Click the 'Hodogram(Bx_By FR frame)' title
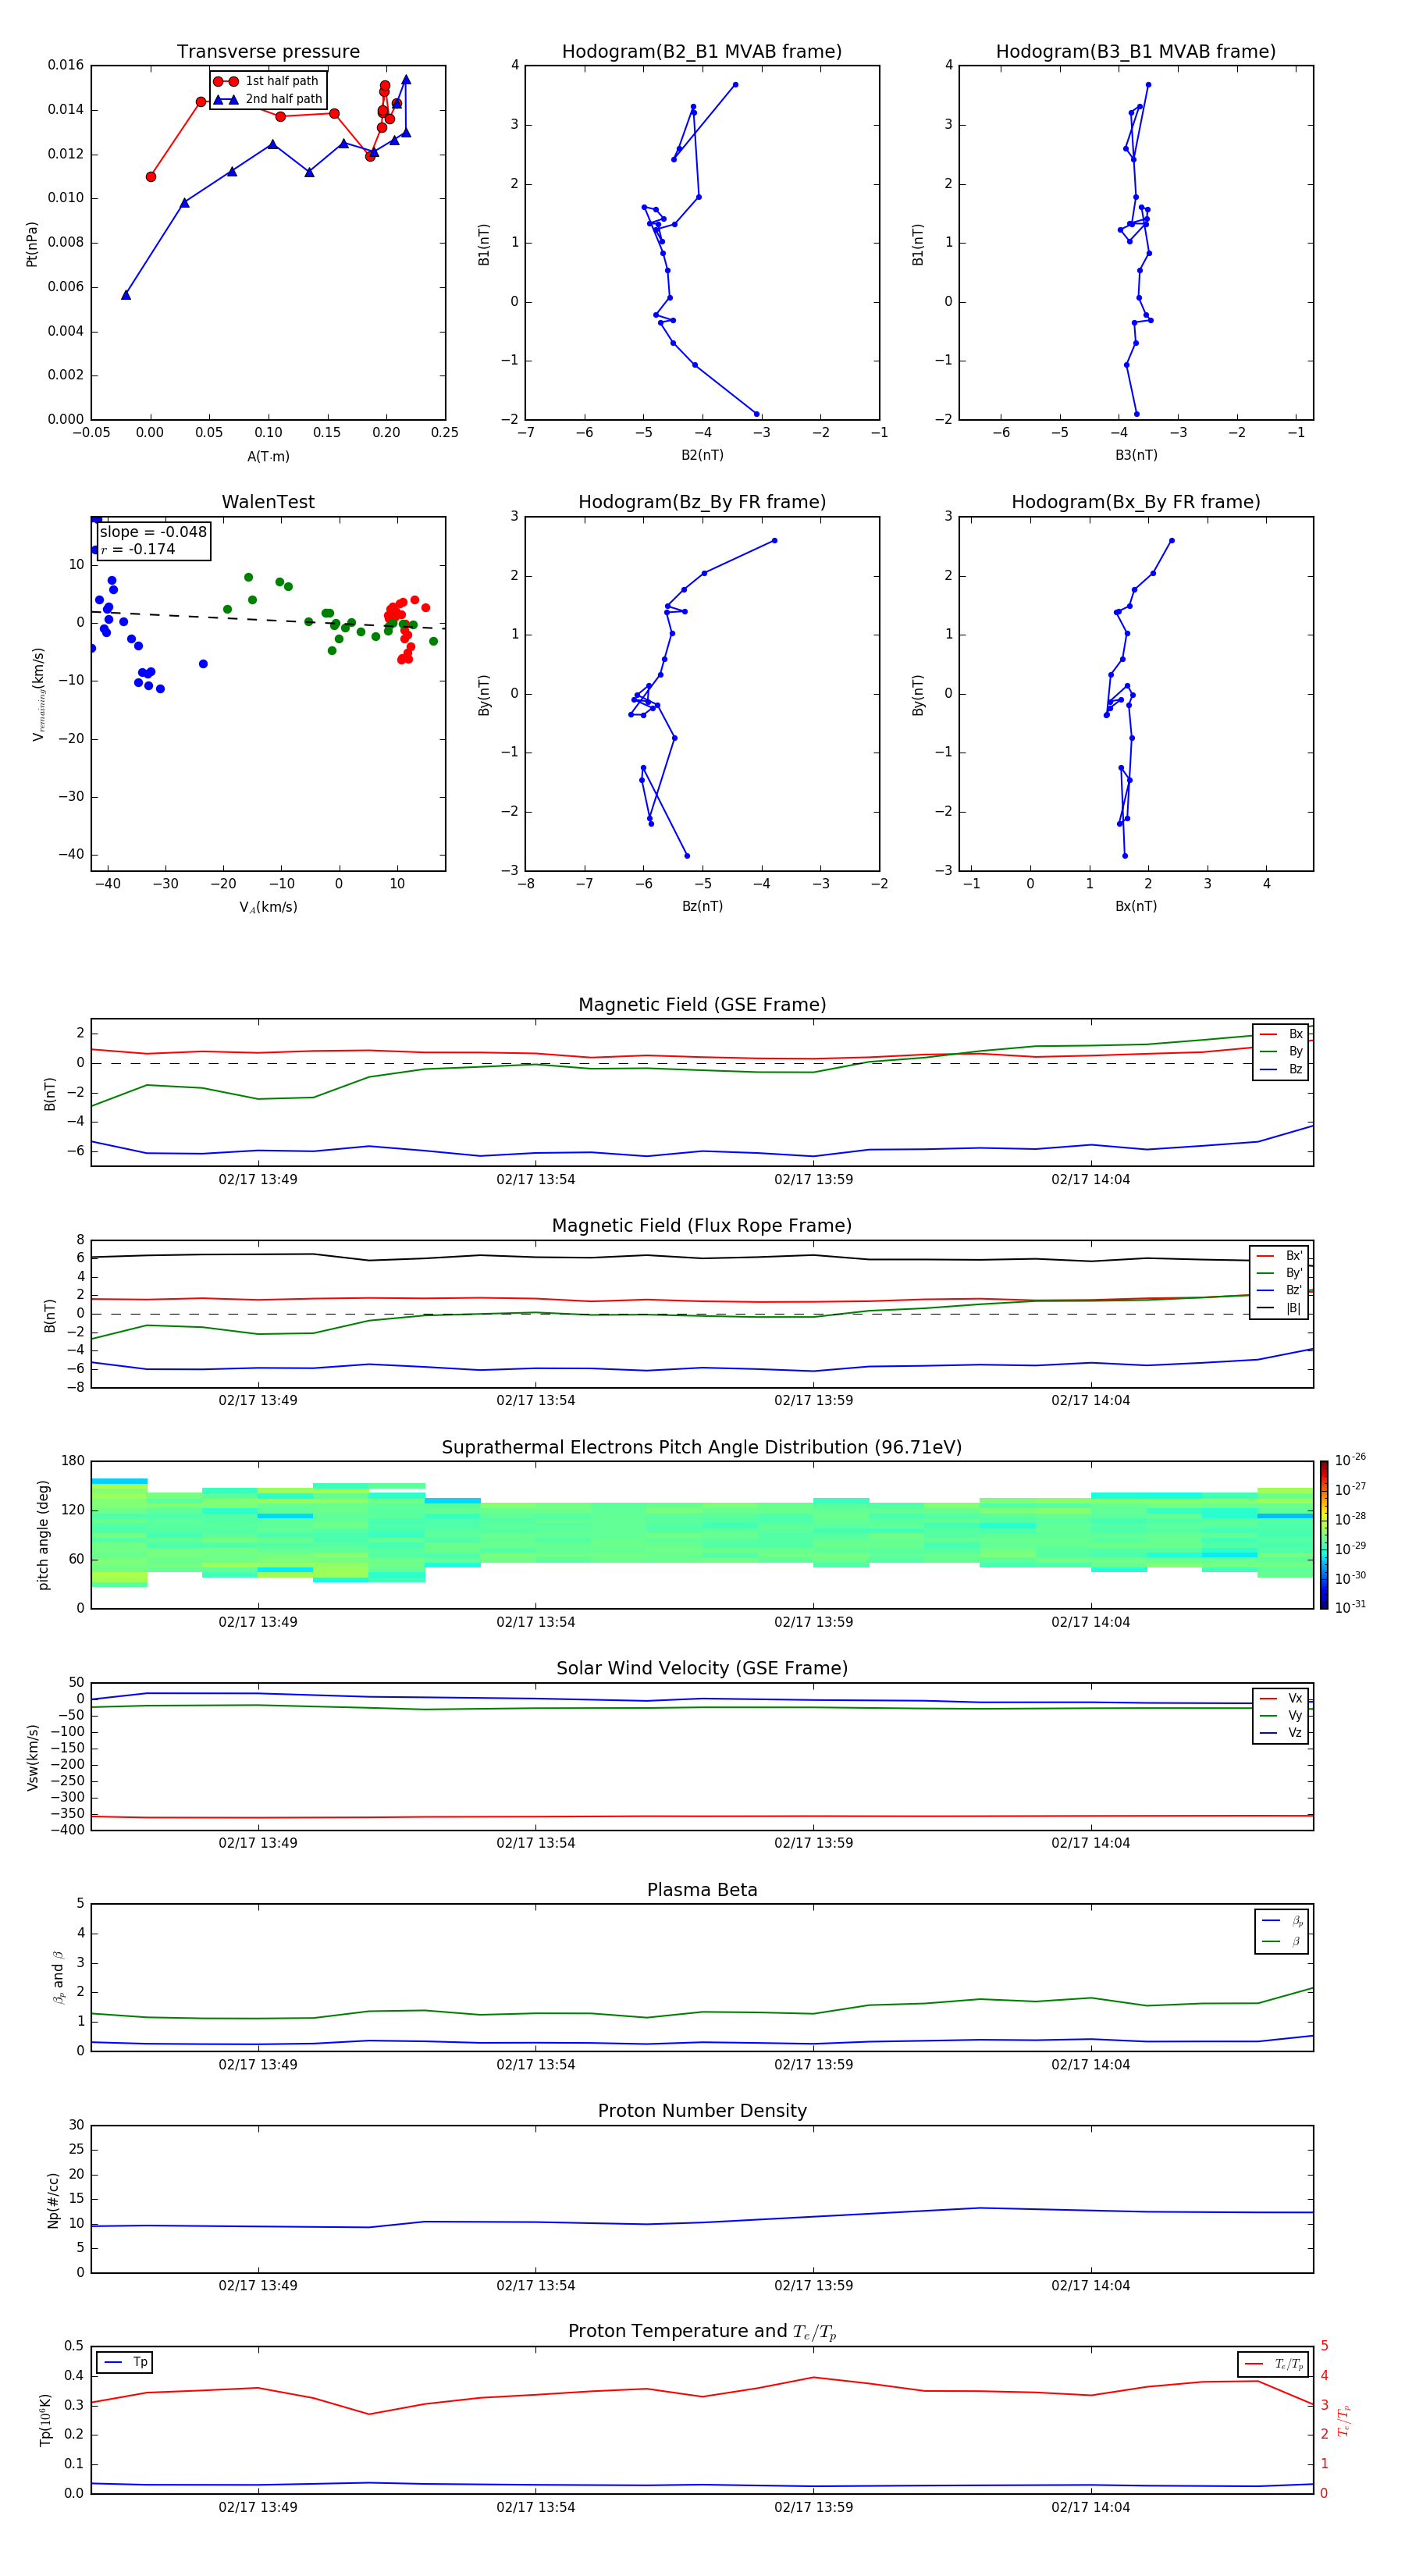This screenshot has height=2576, width=1405. [x=1136, y=502]
